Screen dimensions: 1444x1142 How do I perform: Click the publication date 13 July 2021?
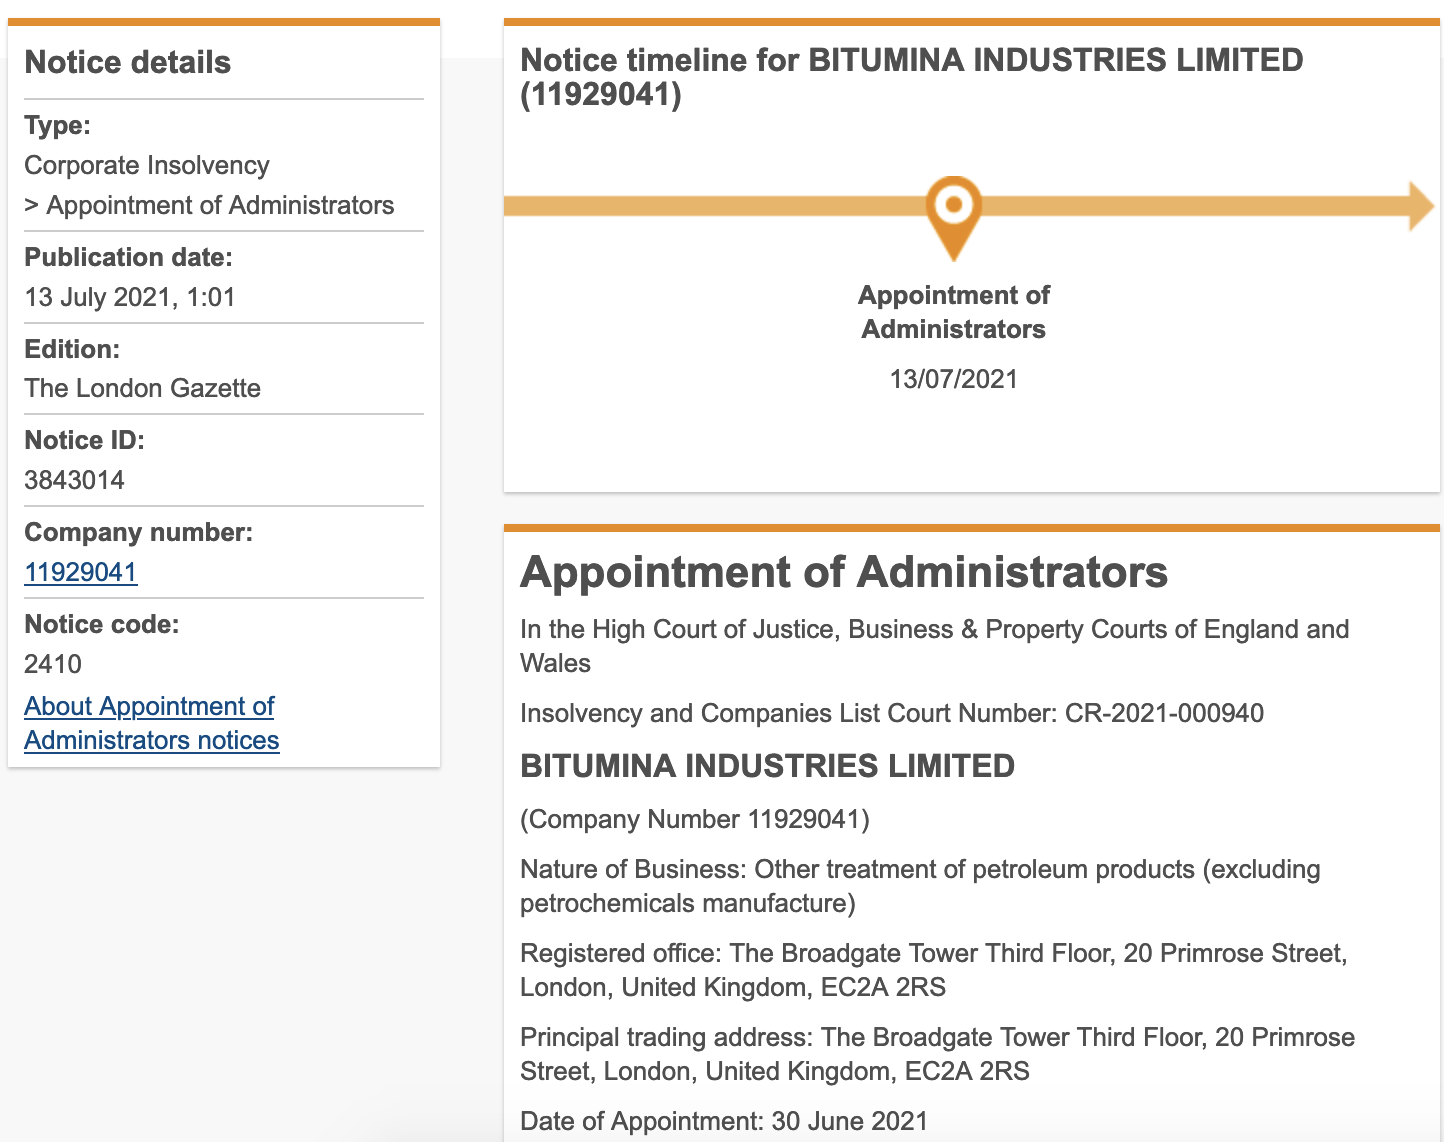click(129, 297)
